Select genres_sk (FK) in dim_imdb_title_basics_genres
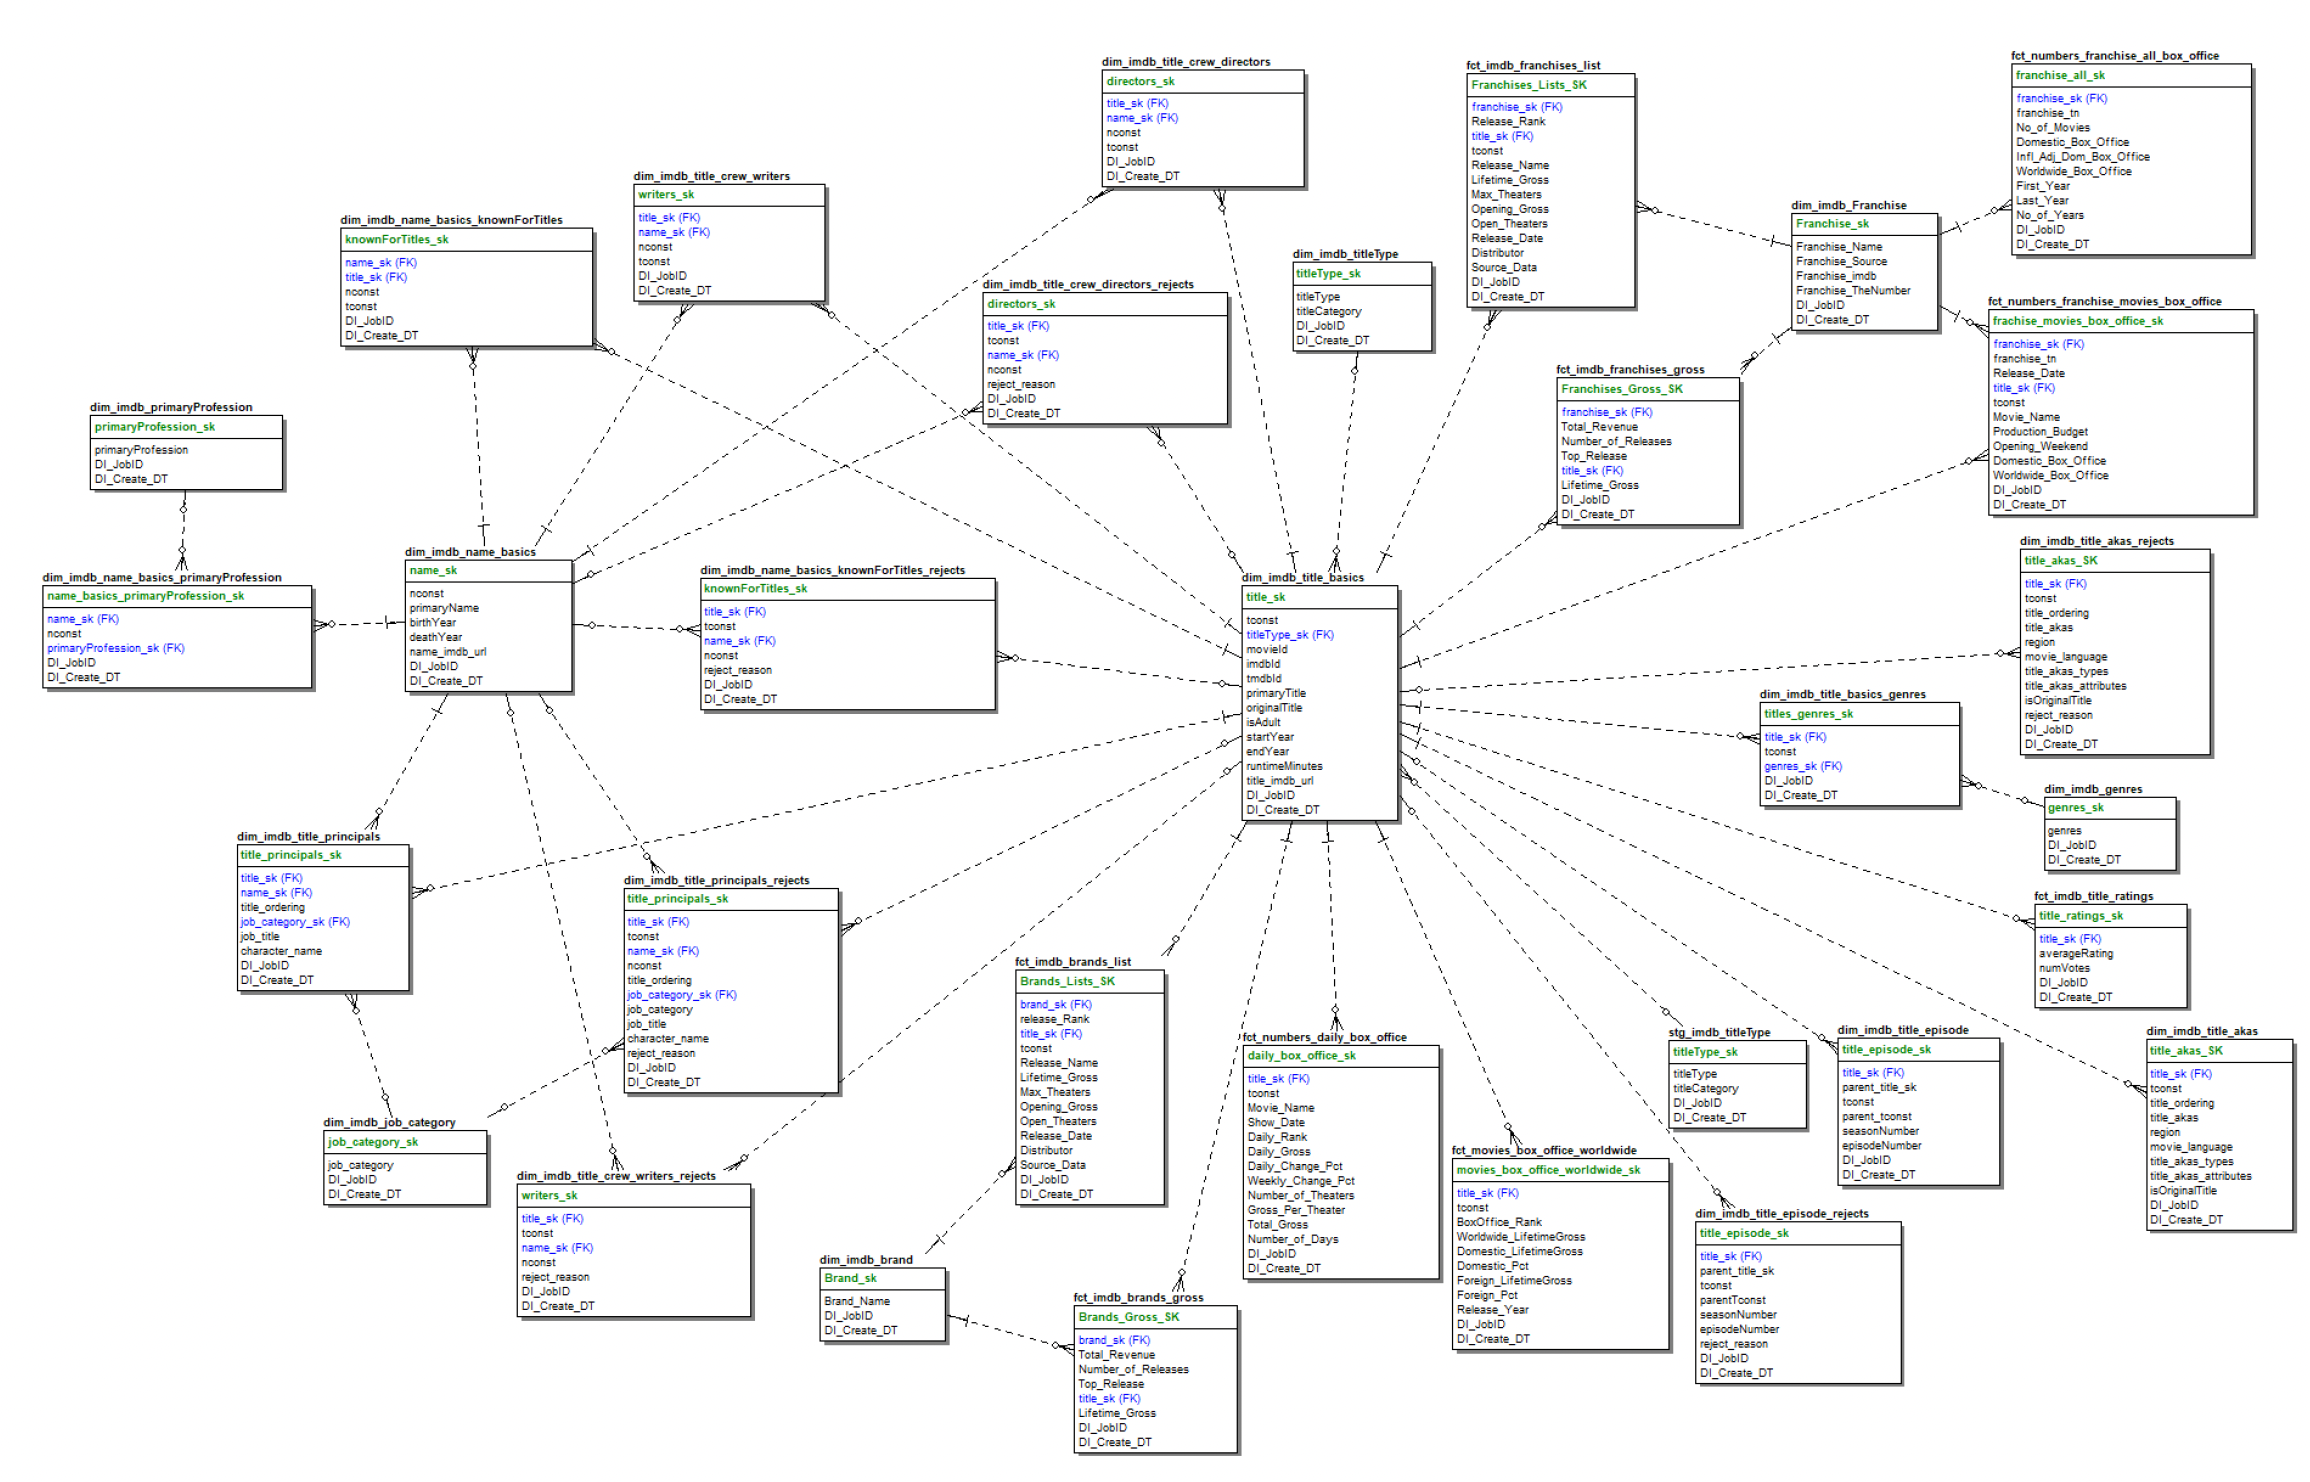This screenshot has height=1482, width=2310. [x=1802, y=767]
